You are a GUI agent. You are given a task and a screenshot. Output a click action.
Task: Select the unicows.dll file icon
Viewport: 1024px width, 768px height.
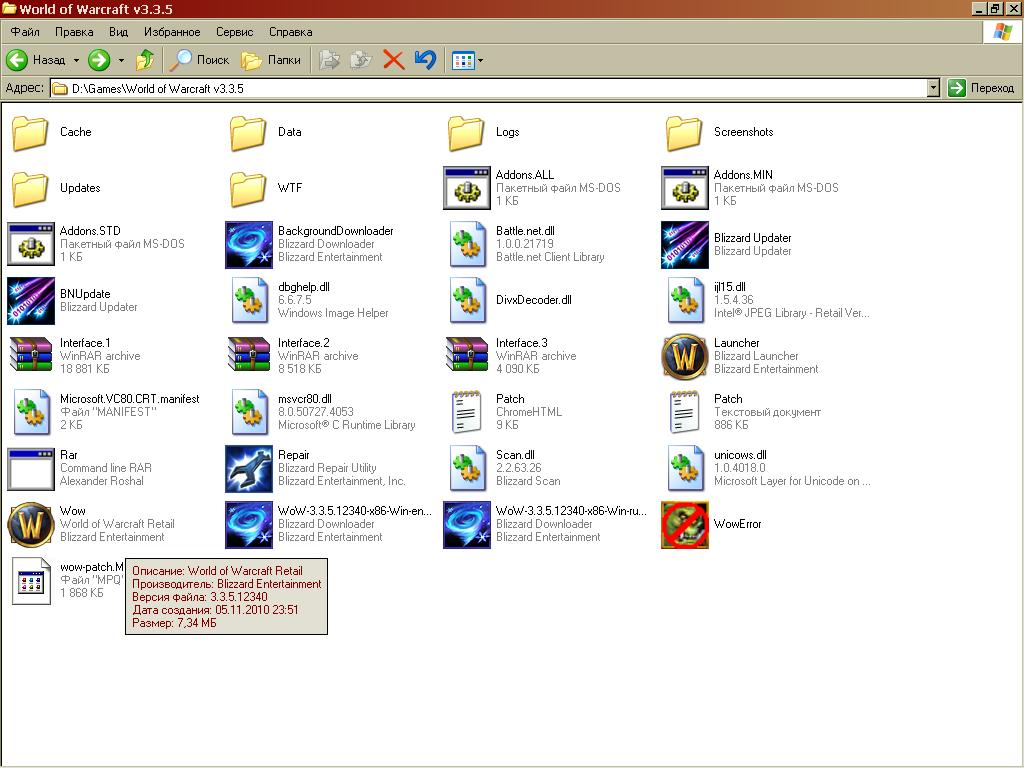(686, 469)
